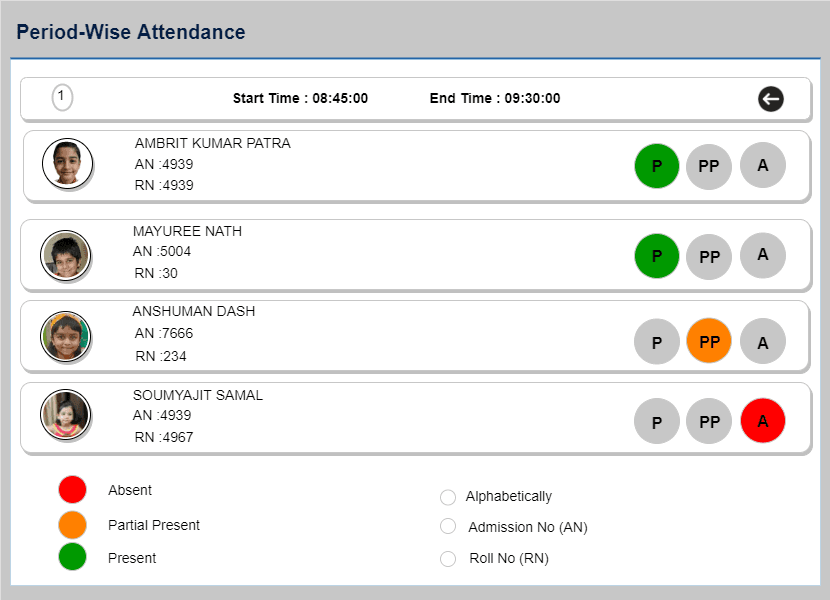Select period number 1 circle

click(62, 97)
